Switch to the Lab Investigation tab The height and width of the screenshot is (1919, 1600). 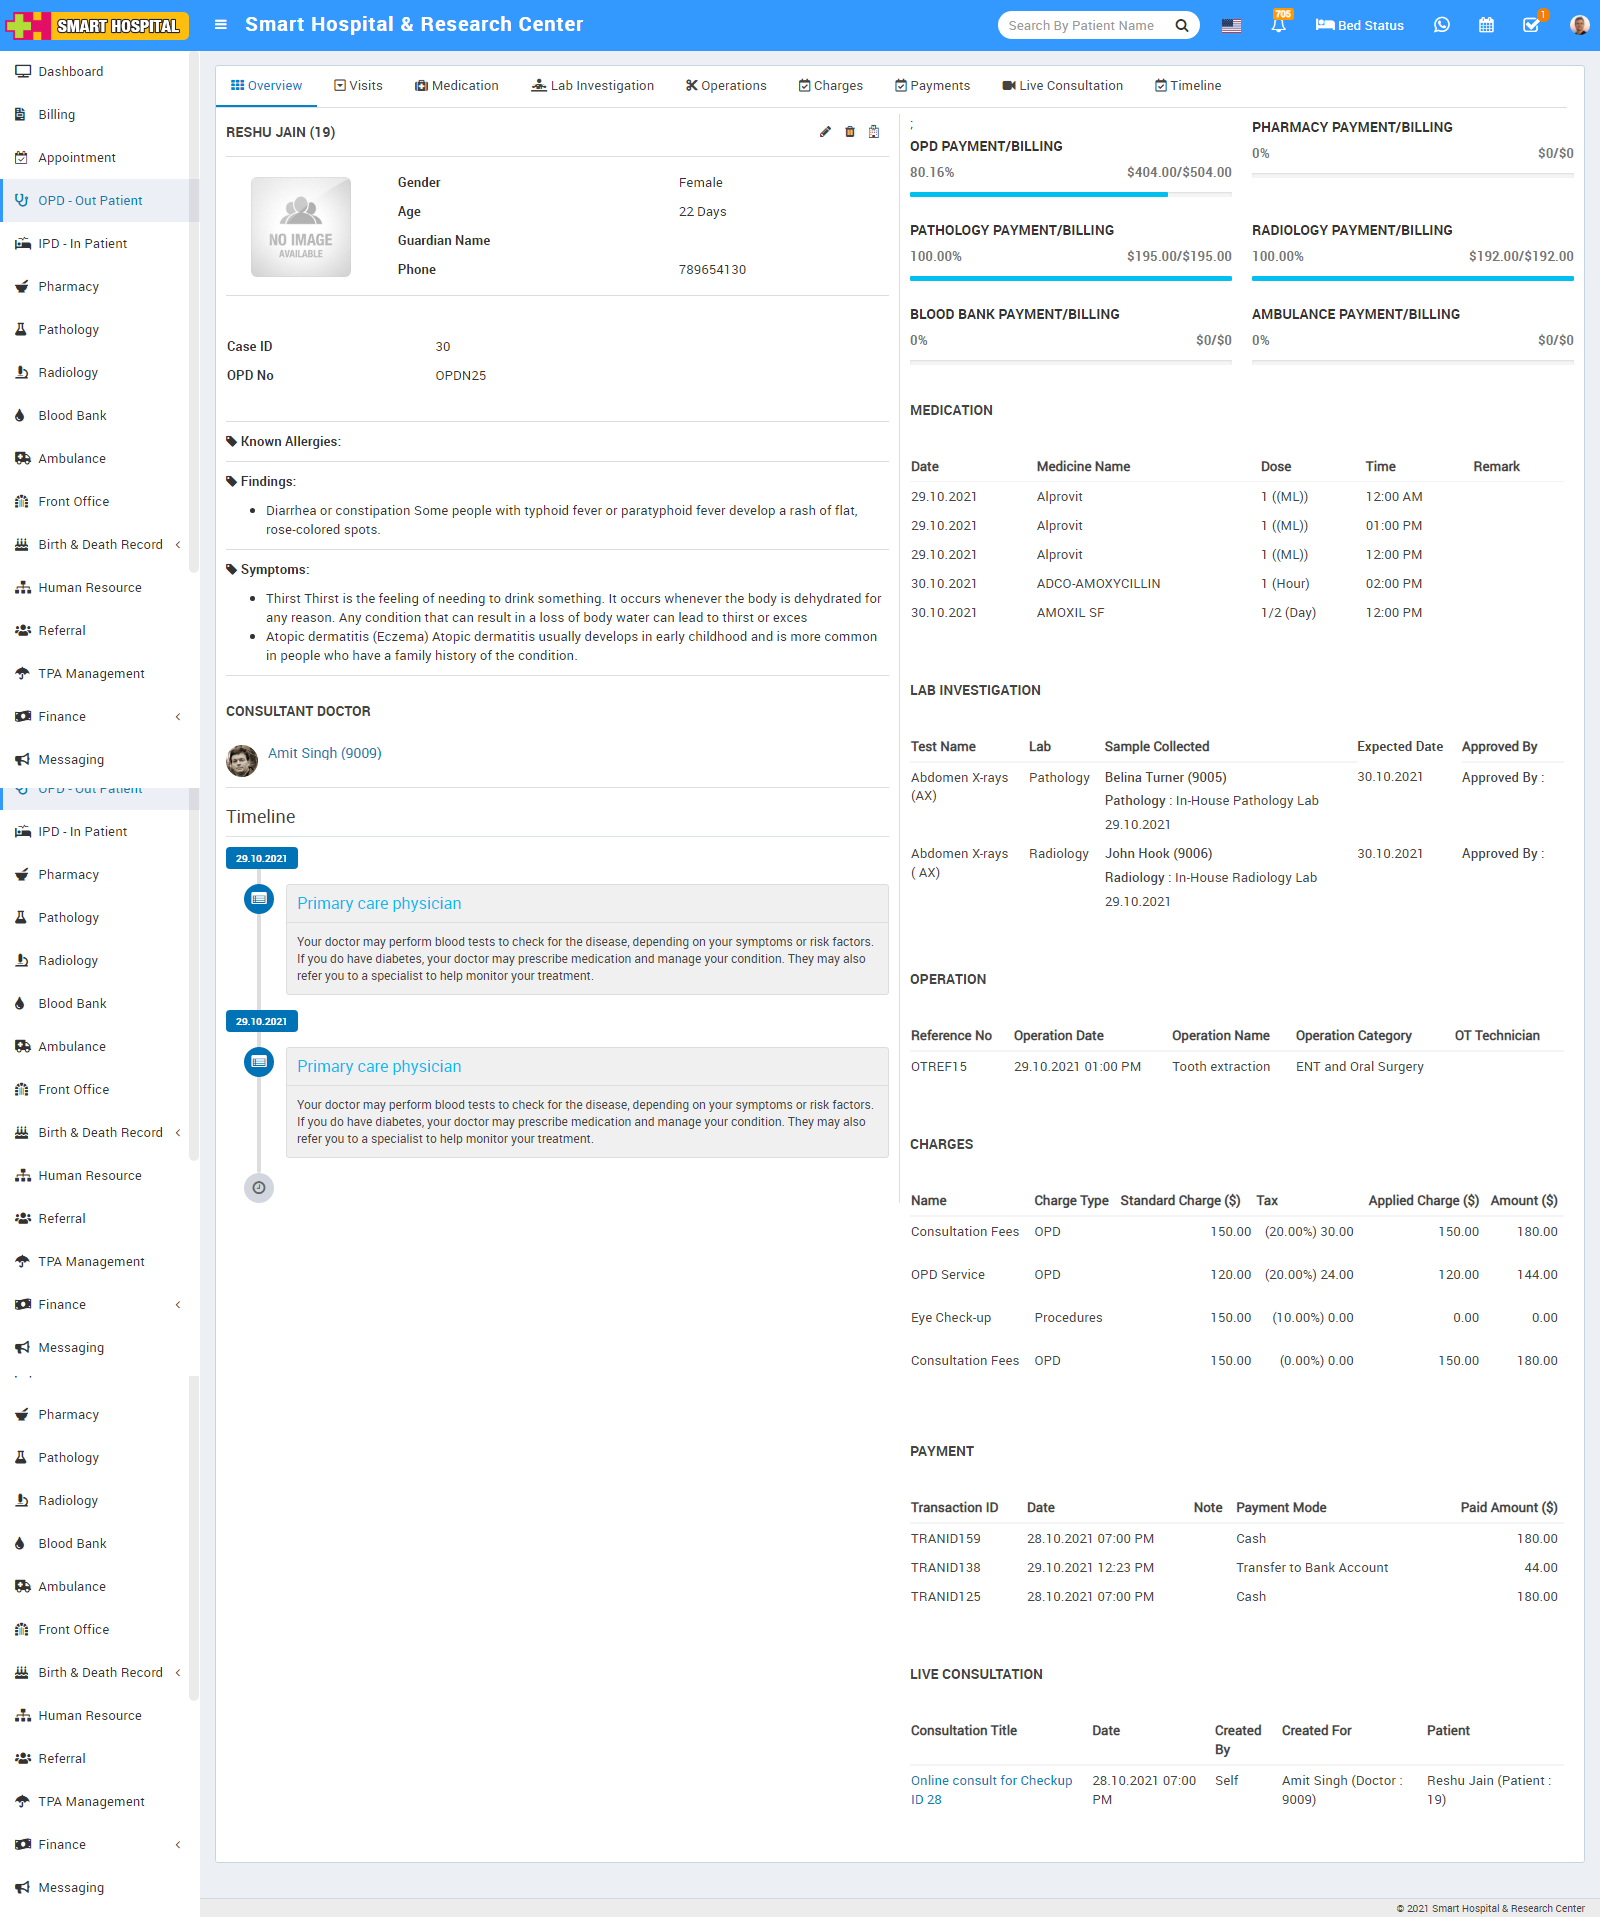(593, 86)
